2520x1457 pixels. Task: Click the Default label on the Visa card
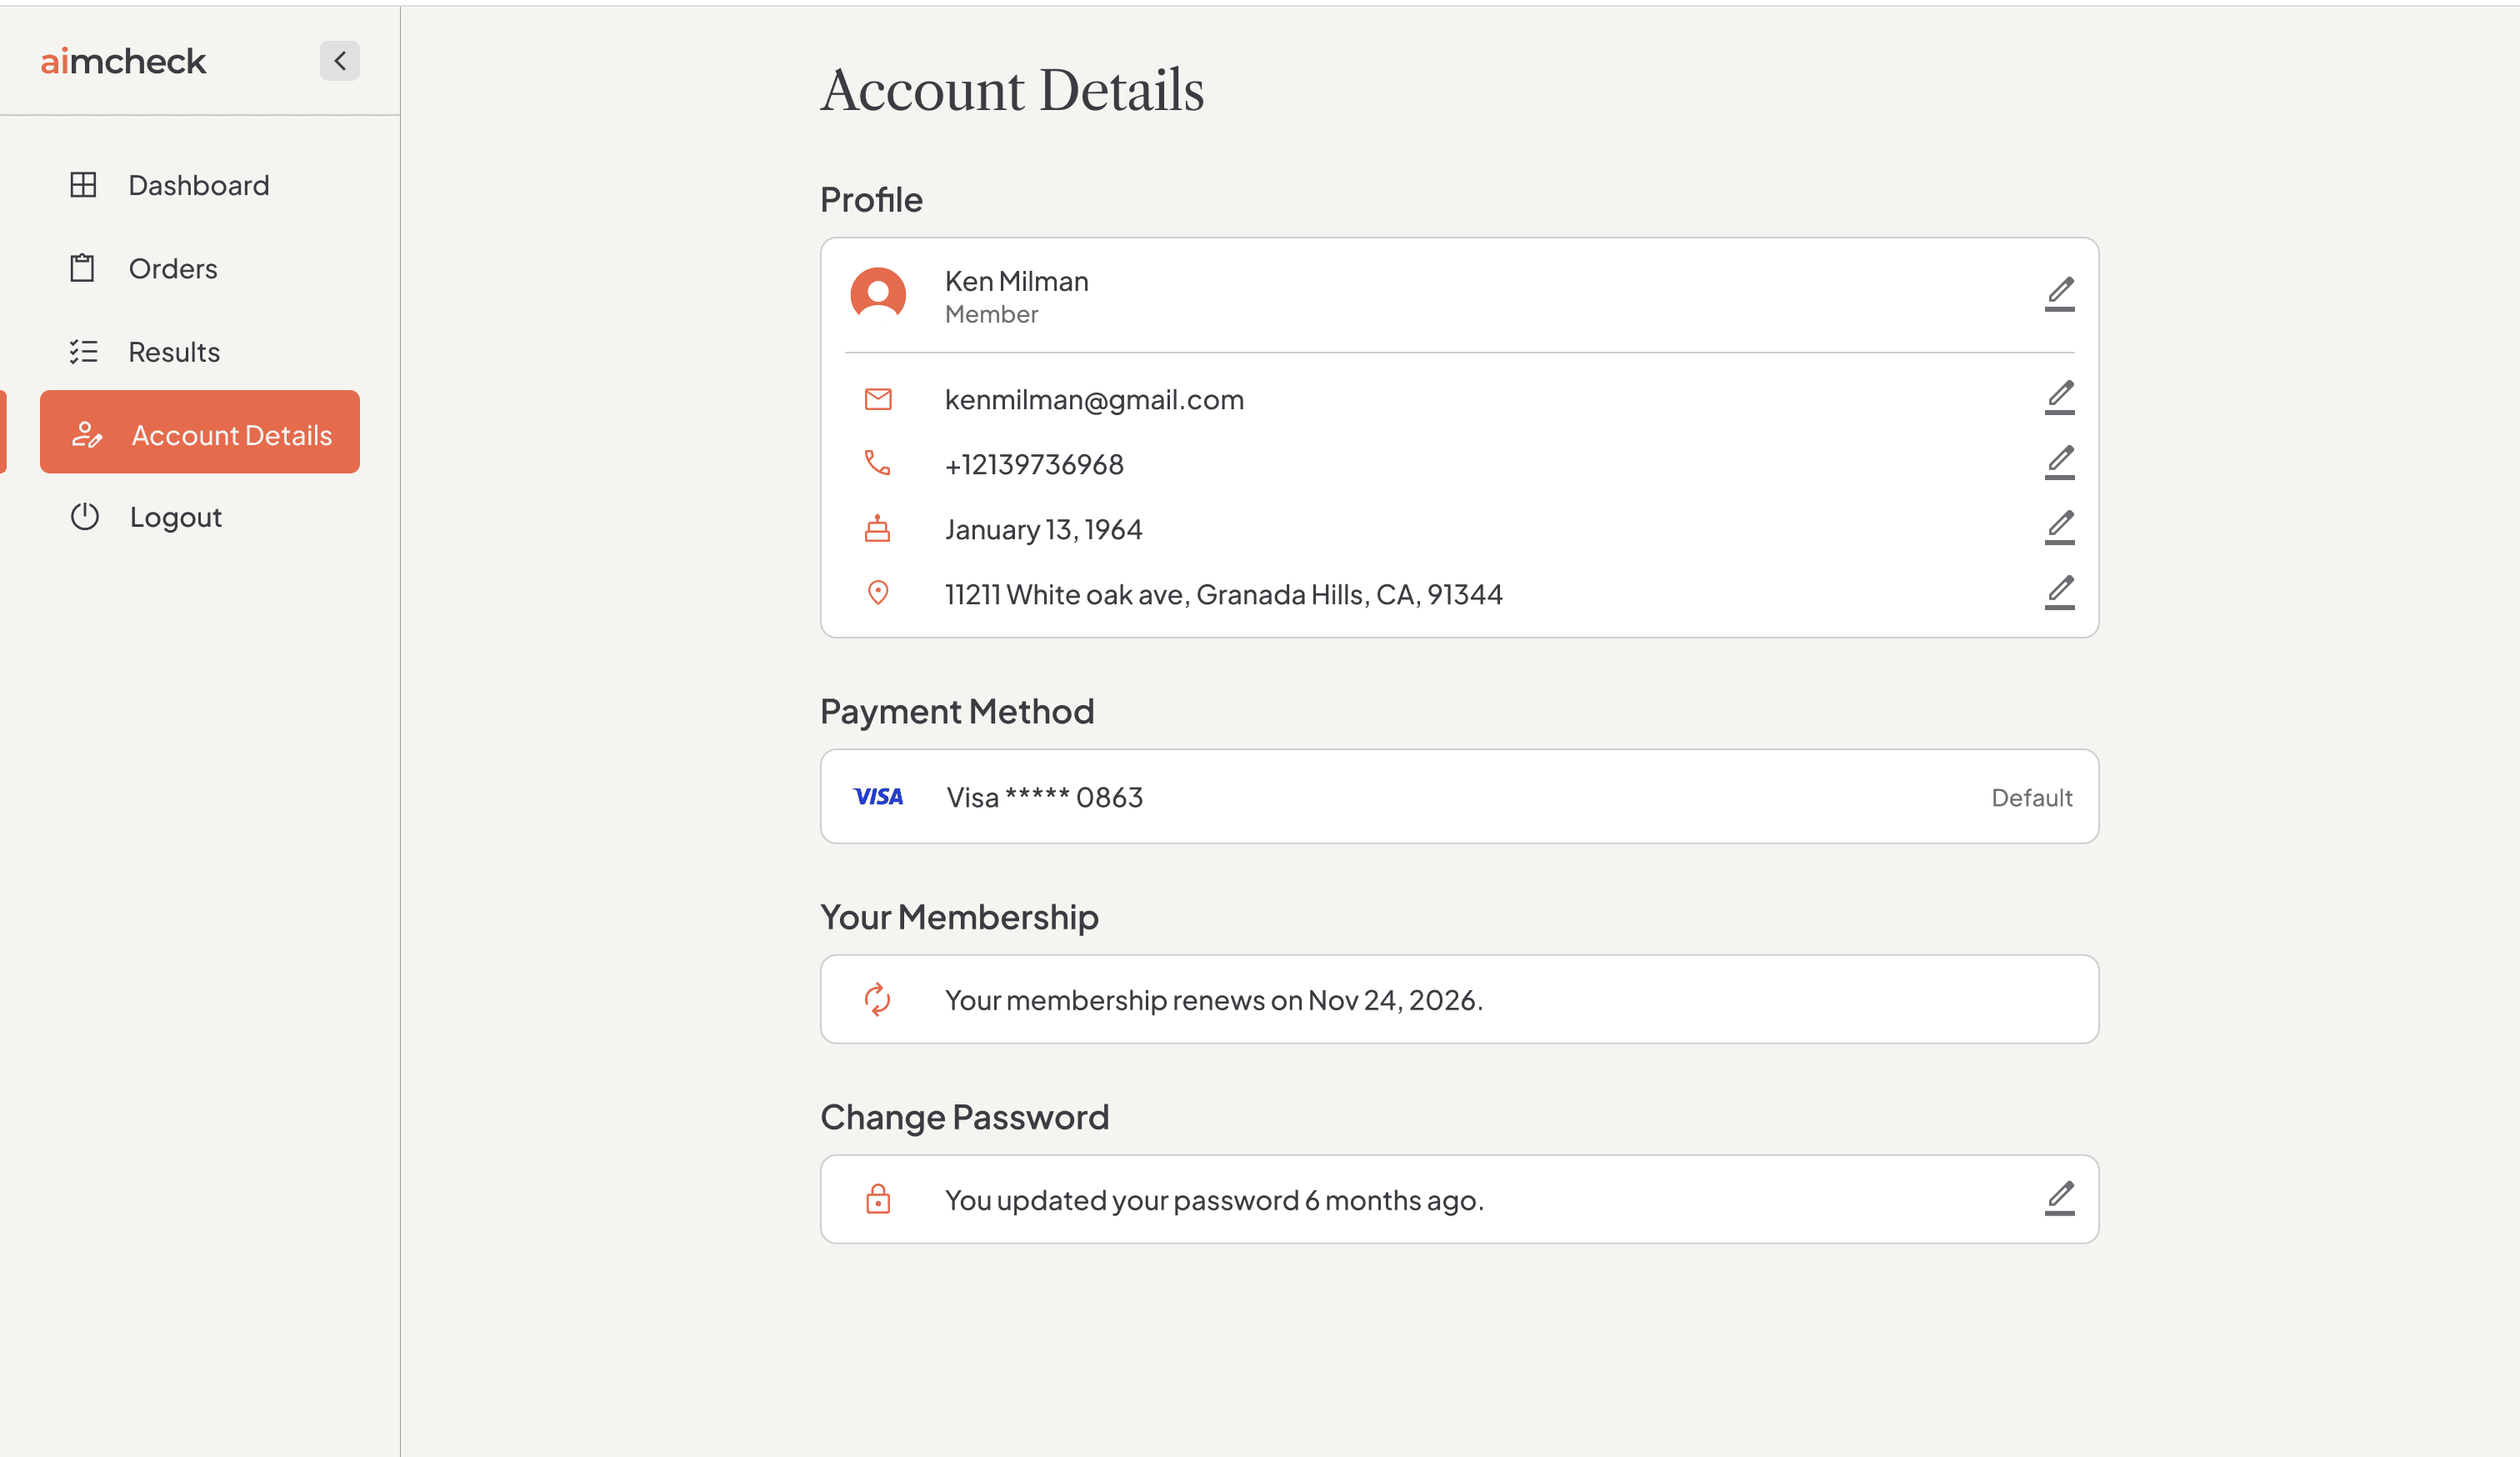2031,798
